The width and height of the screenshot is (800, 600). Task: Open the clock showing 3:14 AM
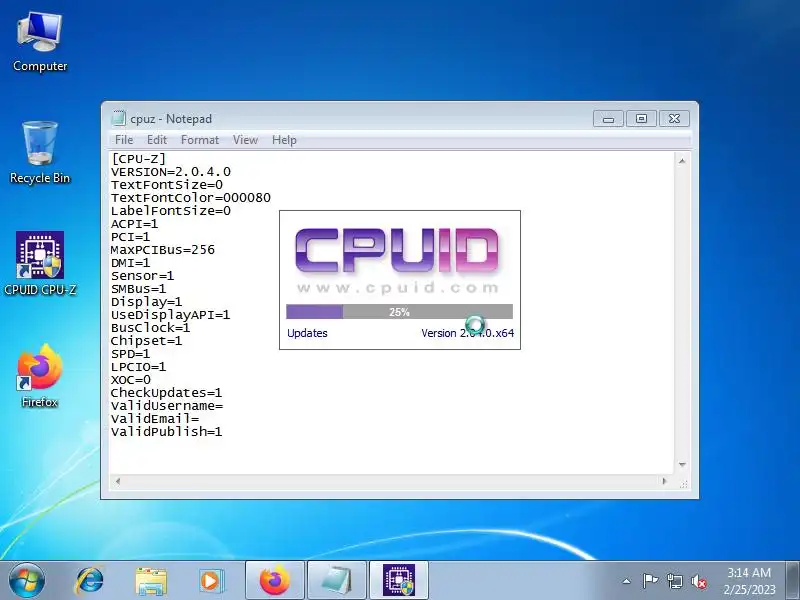click(x=748, y=572)
